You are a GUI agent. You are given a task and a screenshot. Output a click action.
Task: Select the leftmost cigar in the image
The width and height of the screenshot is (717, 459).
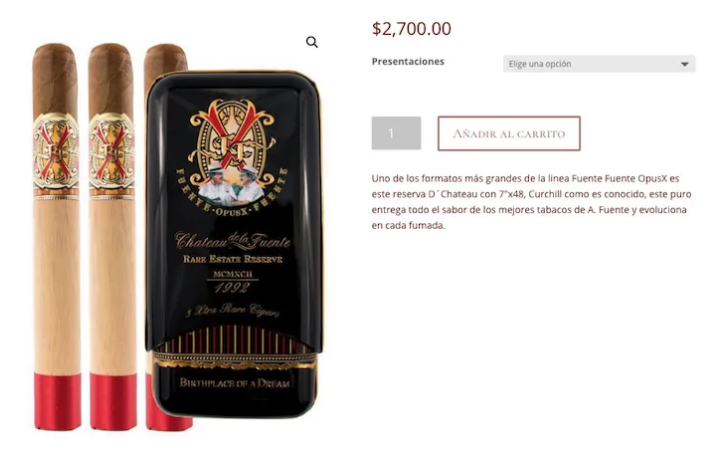56,237
